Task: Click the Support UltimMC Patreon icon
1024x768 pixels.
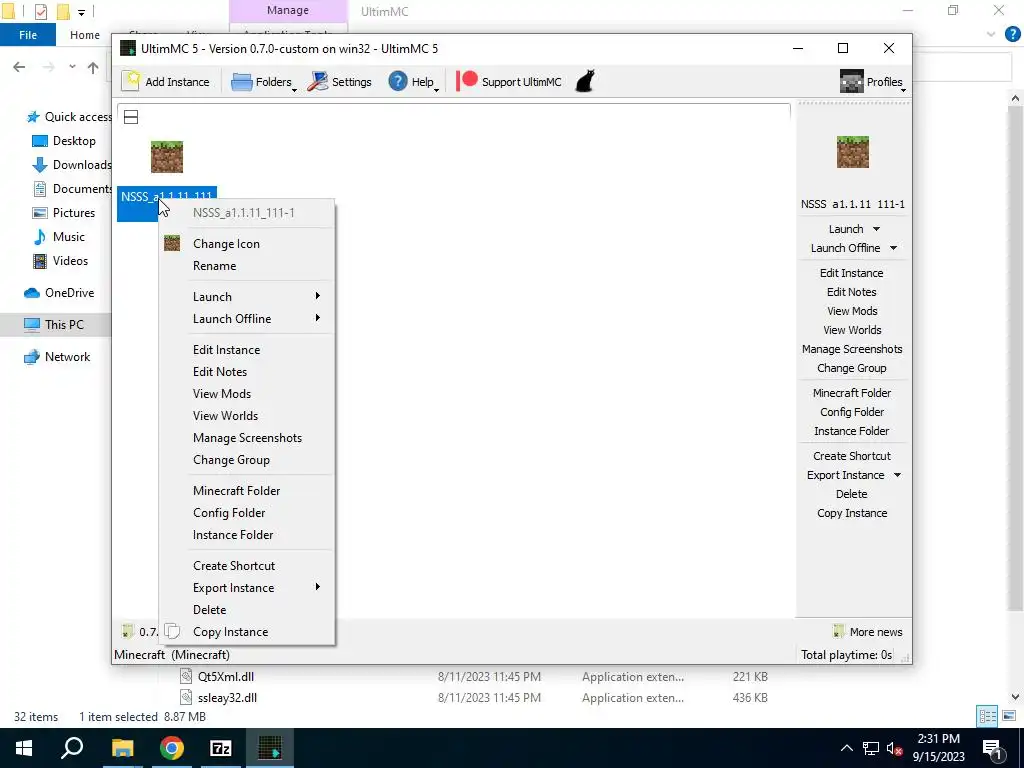Action: [466, 81]
